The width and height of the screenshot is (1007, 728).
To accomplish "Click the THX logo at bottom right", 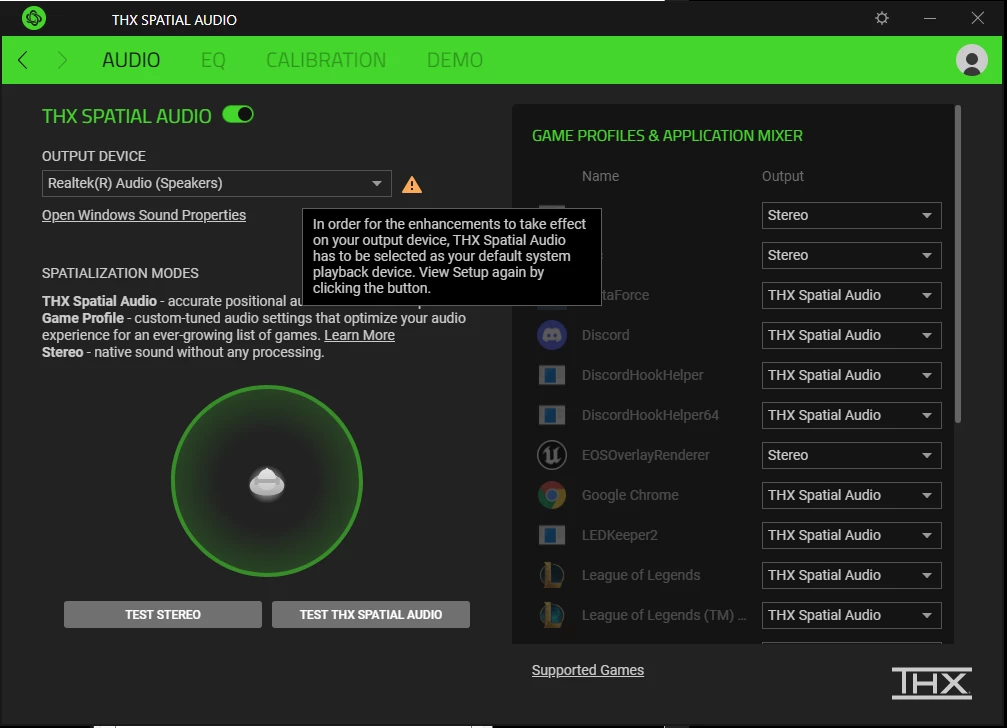I will 931,683.
